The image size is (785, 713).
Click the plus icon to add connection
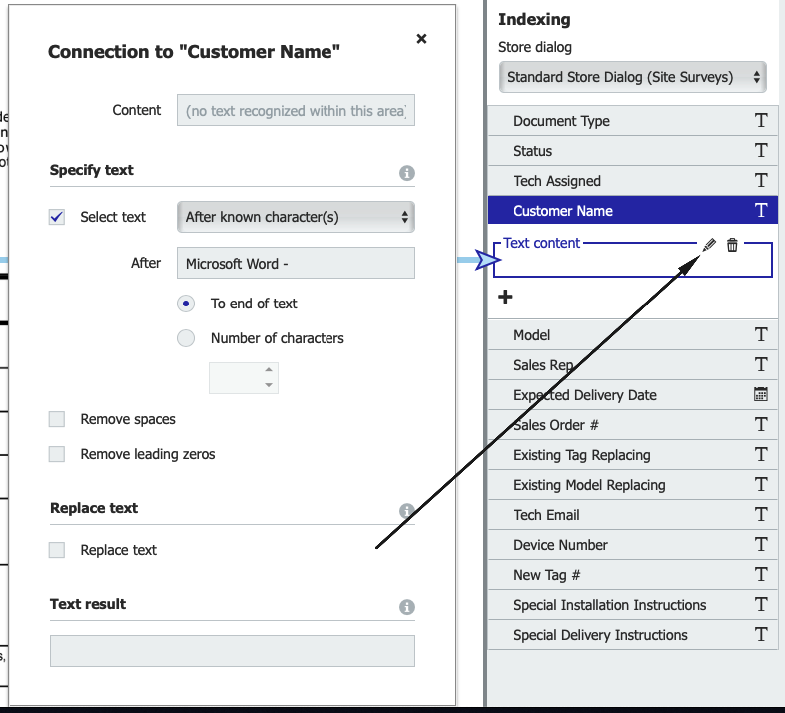tap(505, 297)
